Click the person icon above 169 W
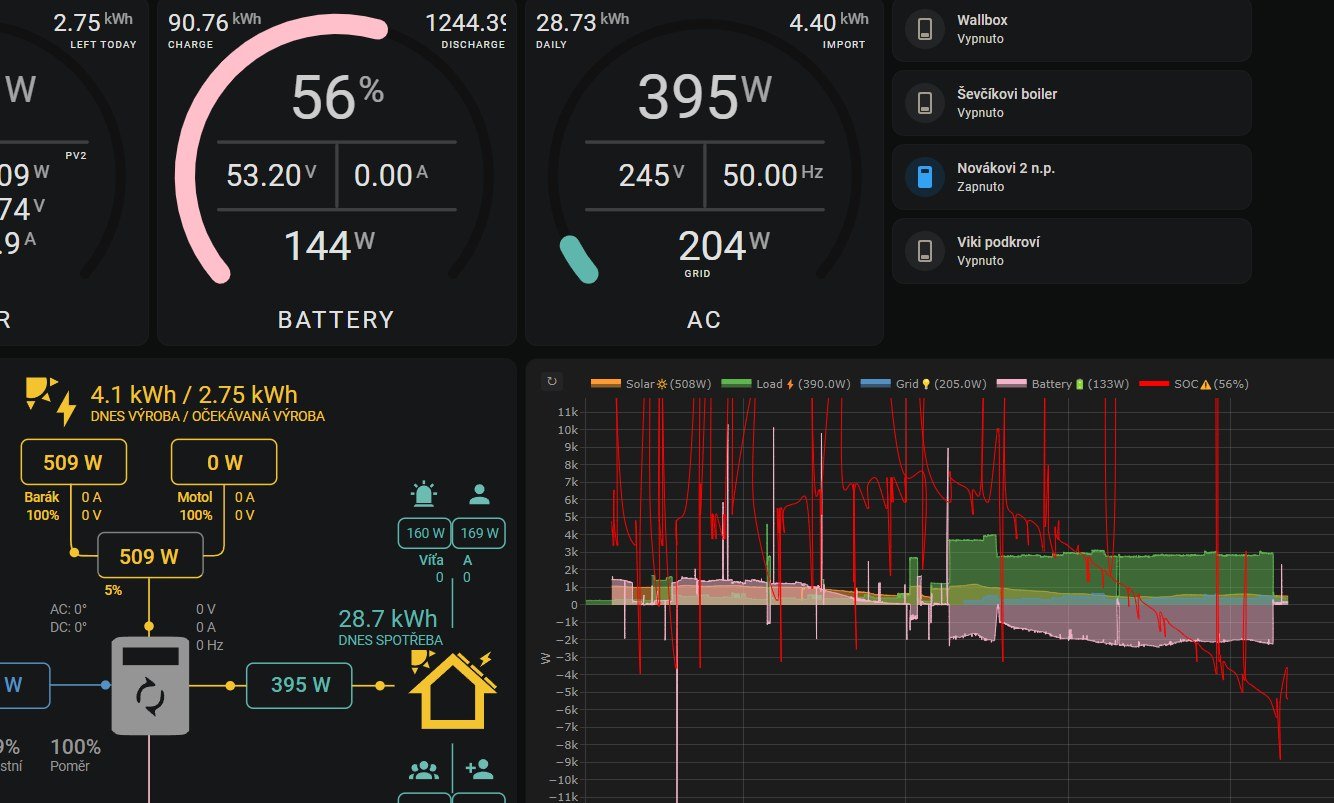The image size is (1334, 803). [479, 494]
